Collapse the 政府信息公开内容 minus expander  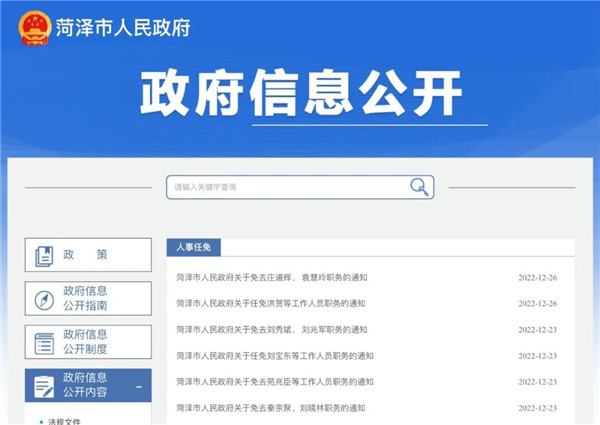pos(139,387)
